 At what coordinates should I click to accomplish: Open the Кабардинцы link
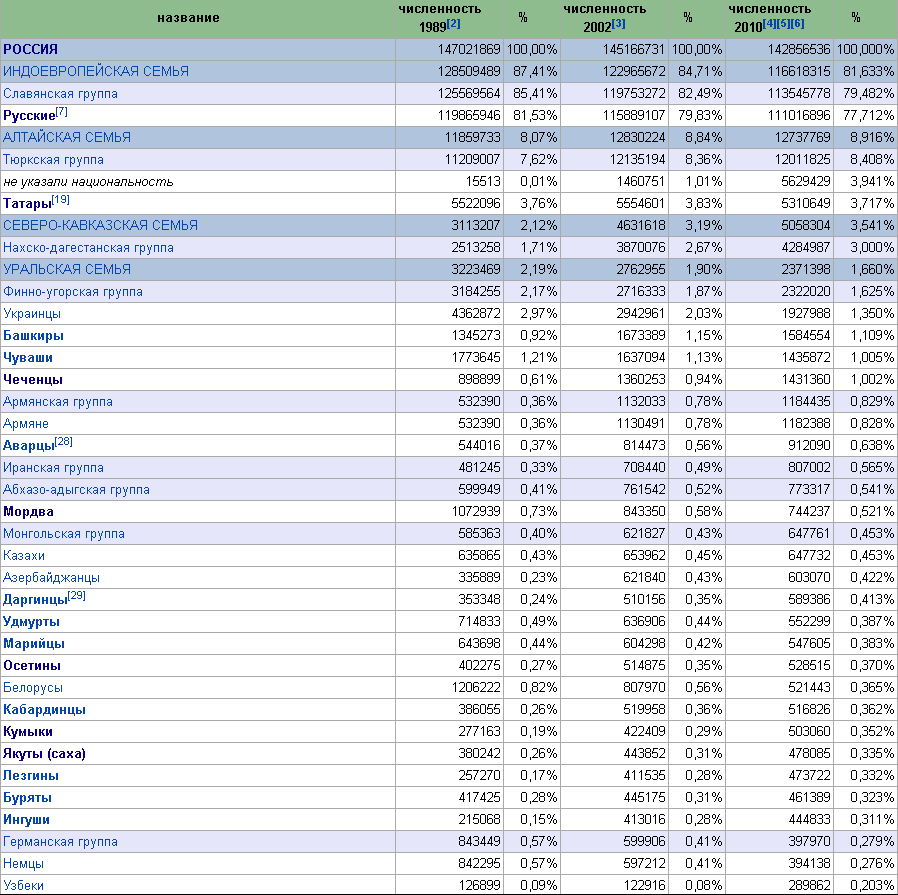[44, 710]
